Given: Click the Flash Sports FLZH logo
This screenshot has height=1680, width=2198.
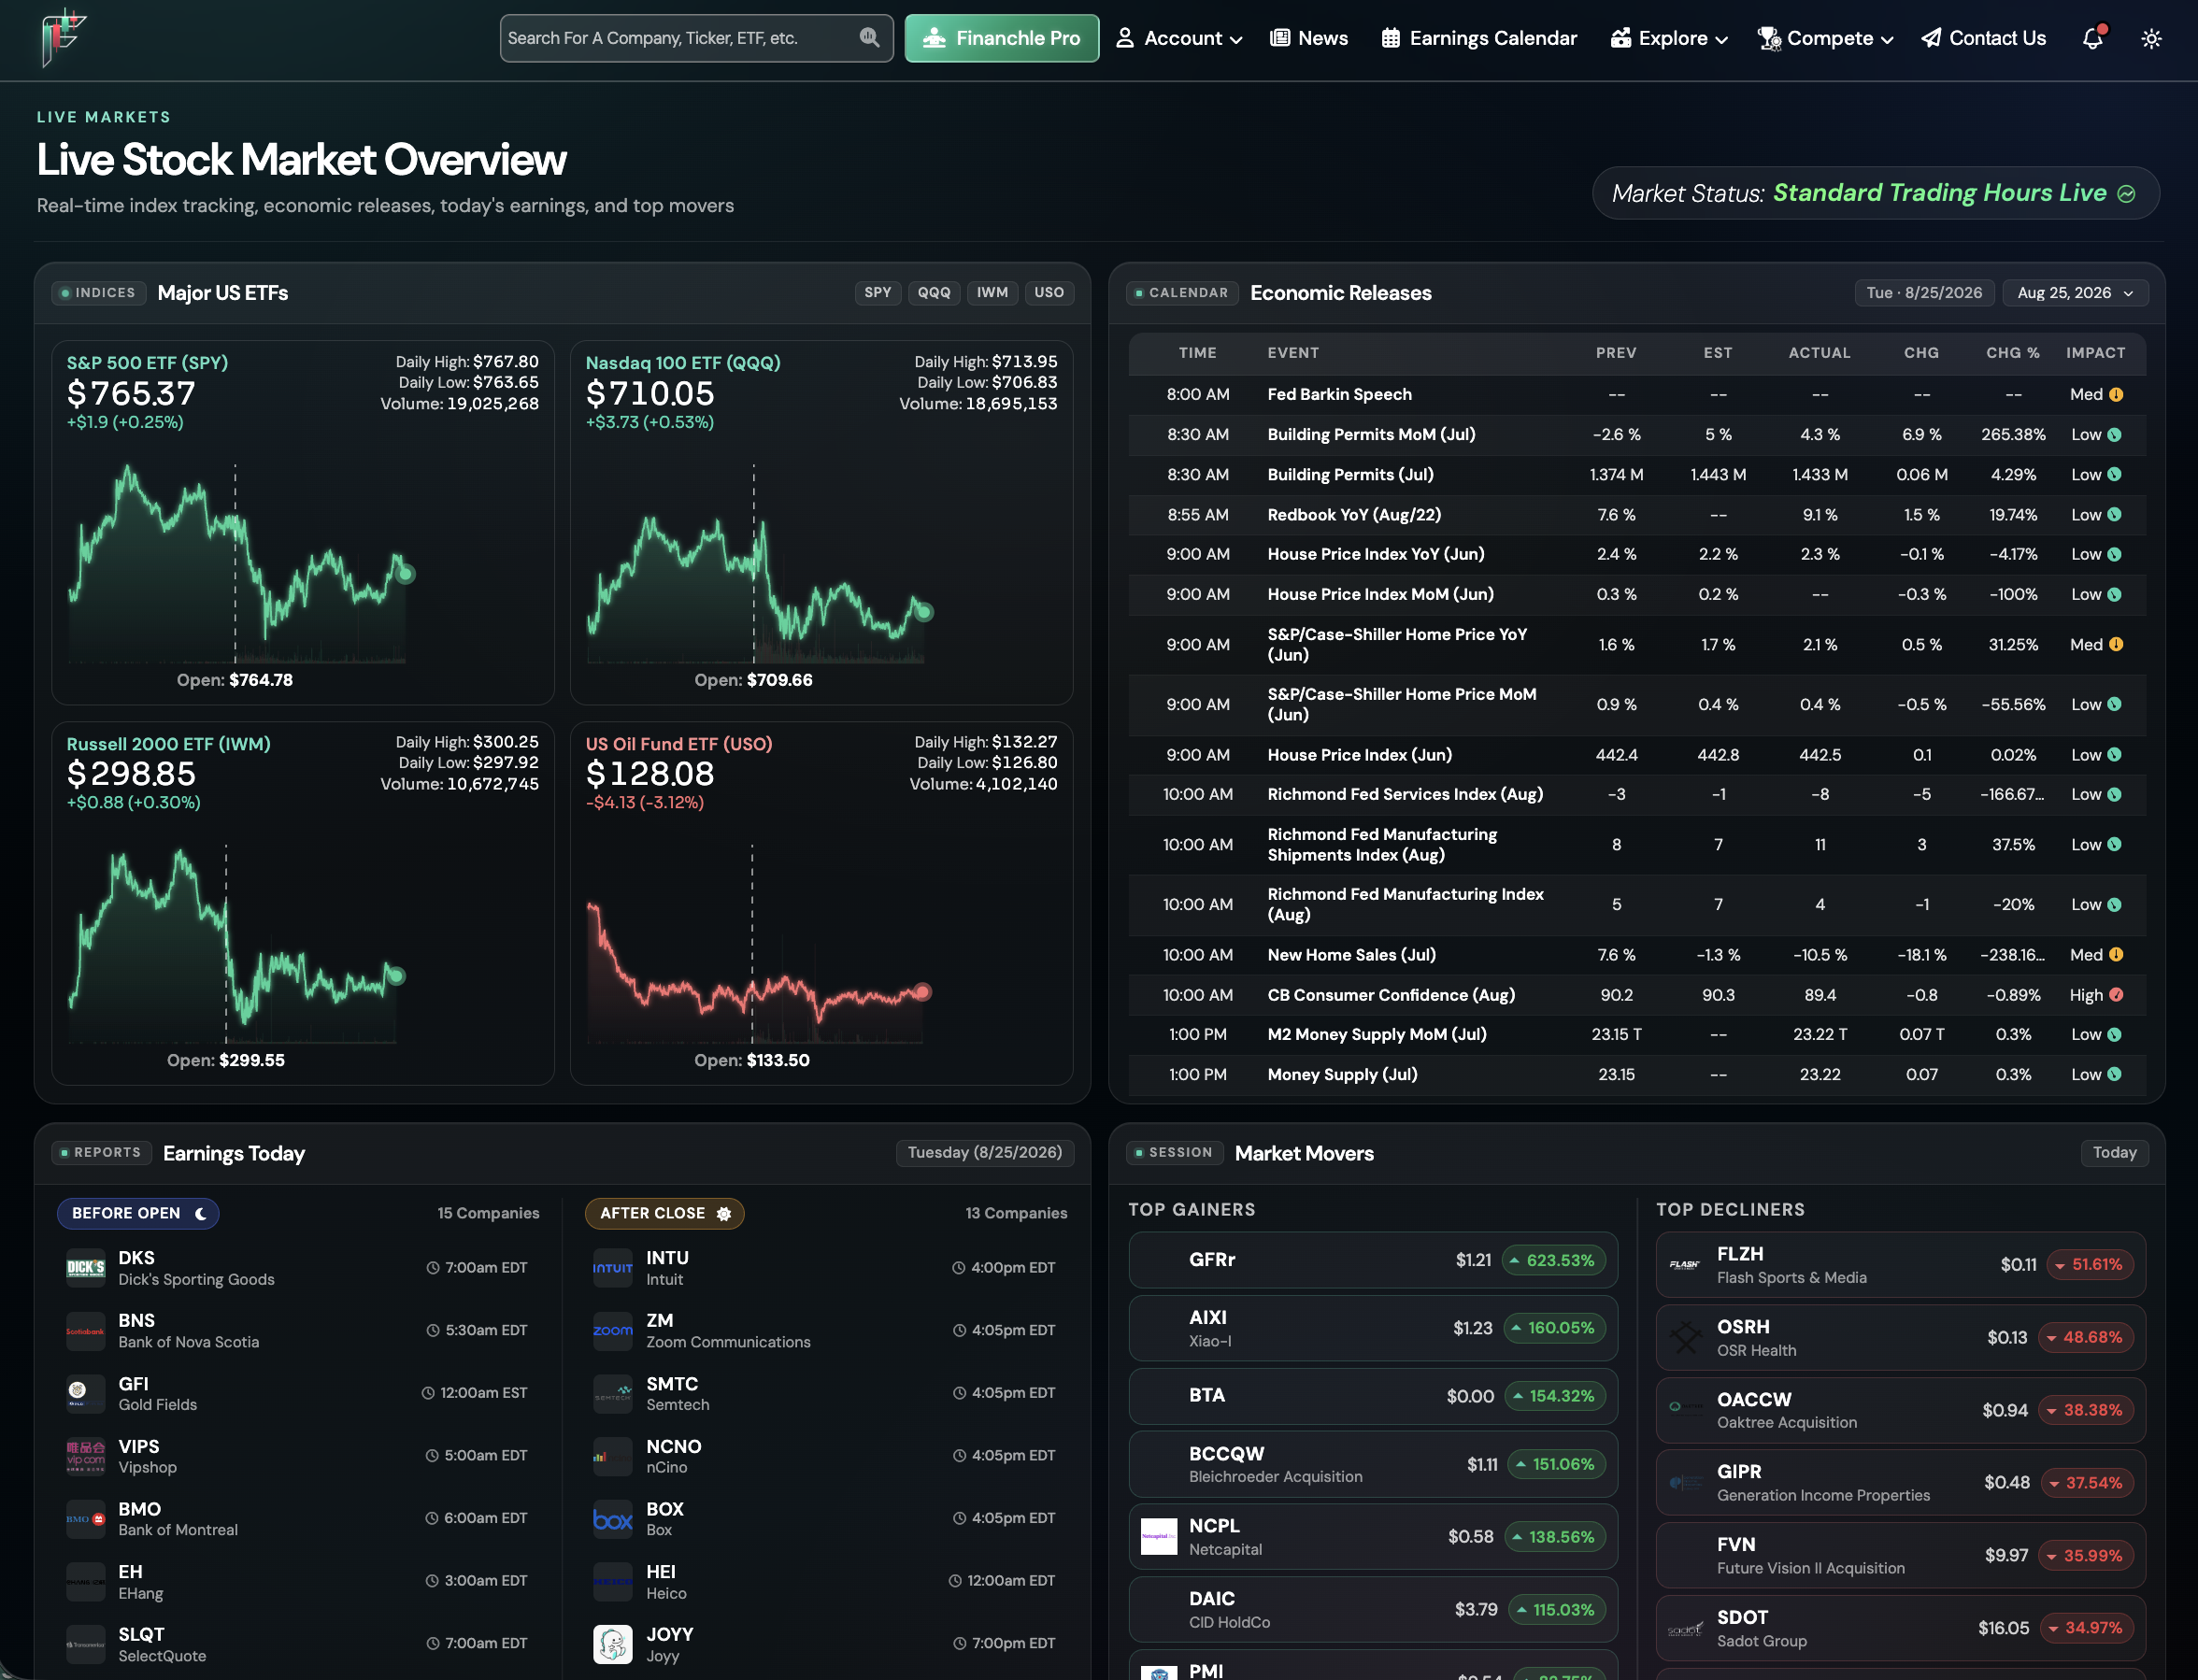Looking at the screenshot, I should 1686,1264.
